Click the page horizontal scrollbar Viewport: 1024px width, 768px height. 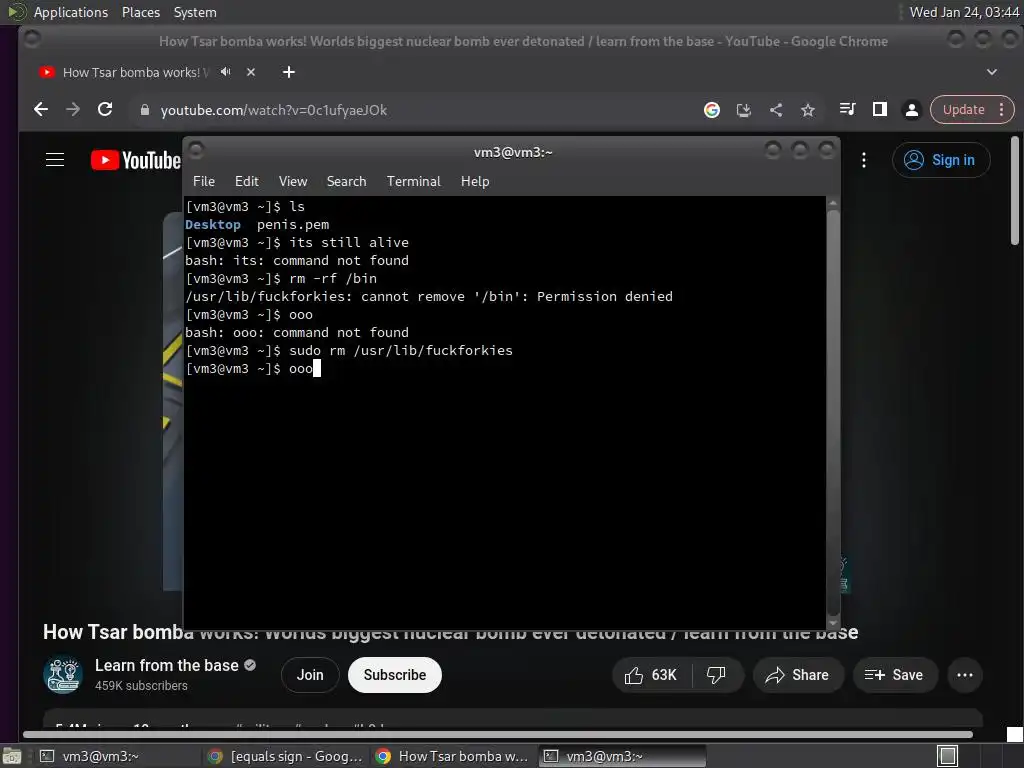498,734
